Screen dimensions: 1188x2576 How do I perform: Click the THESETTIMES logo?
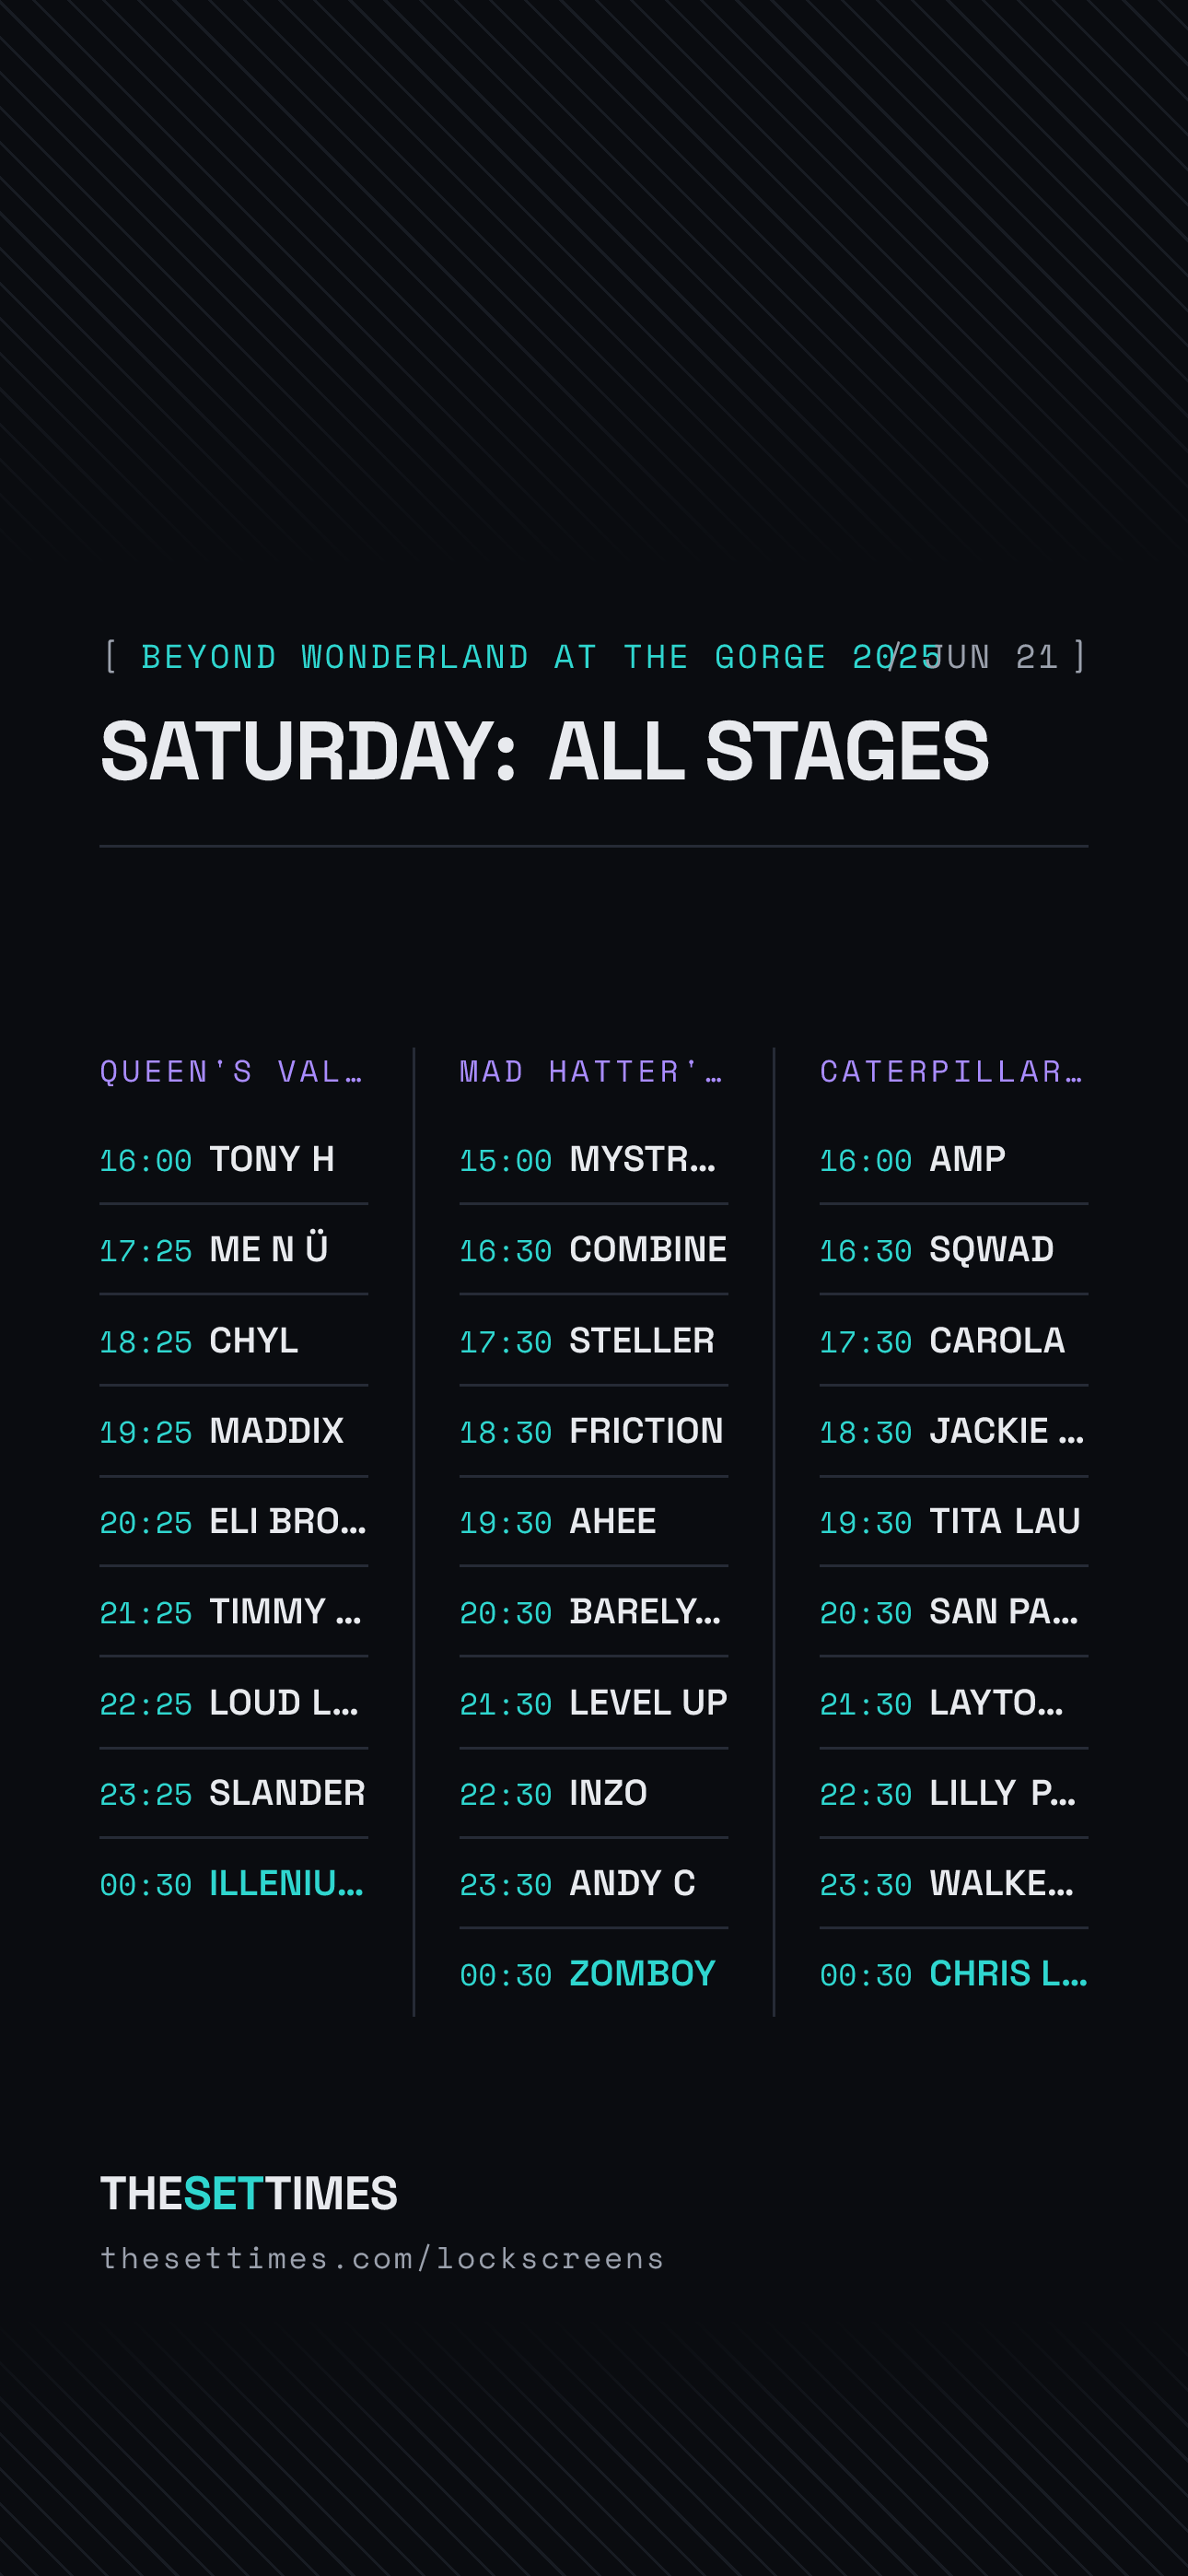(x=249, y=2193)
